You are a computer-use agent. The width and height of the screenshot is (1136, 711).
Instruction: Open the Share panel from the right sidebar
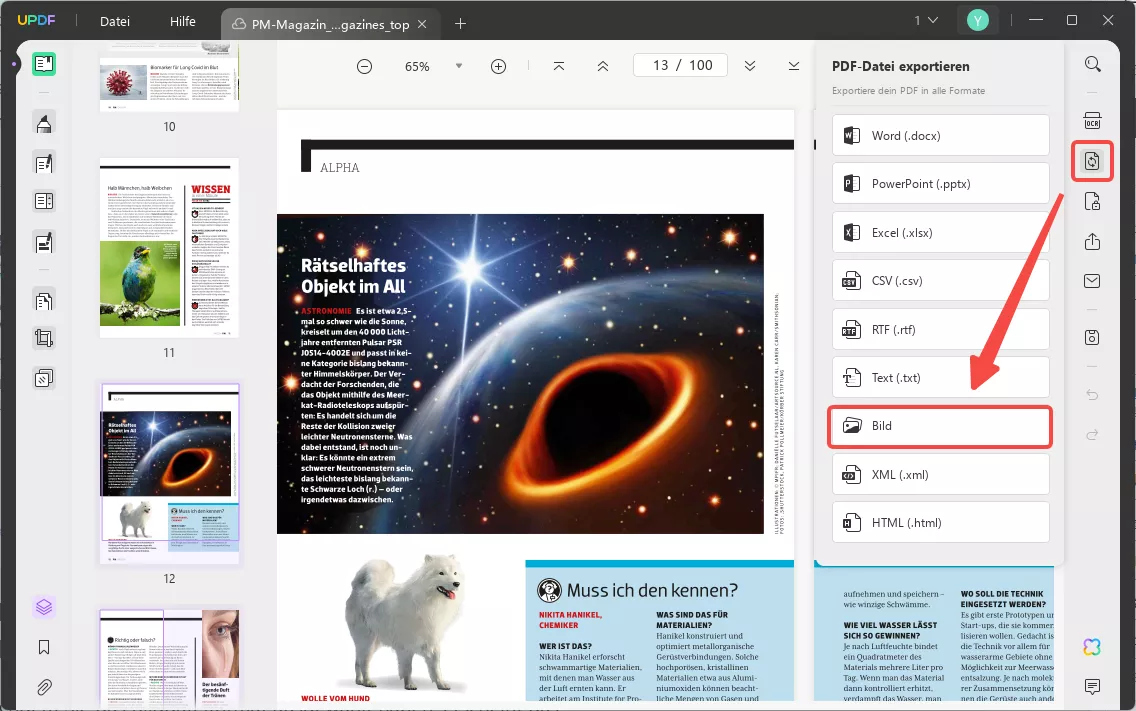click(1092, 241)
